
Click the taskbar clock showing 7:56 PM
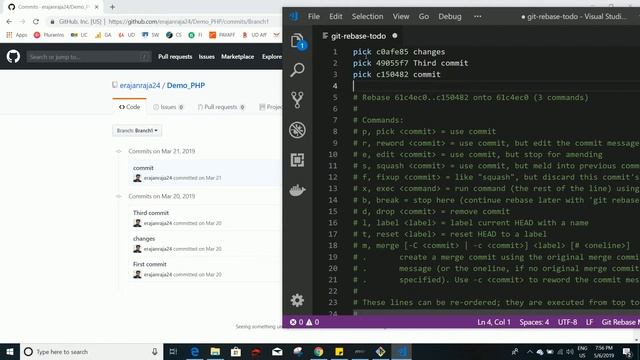tap(604, 352)
